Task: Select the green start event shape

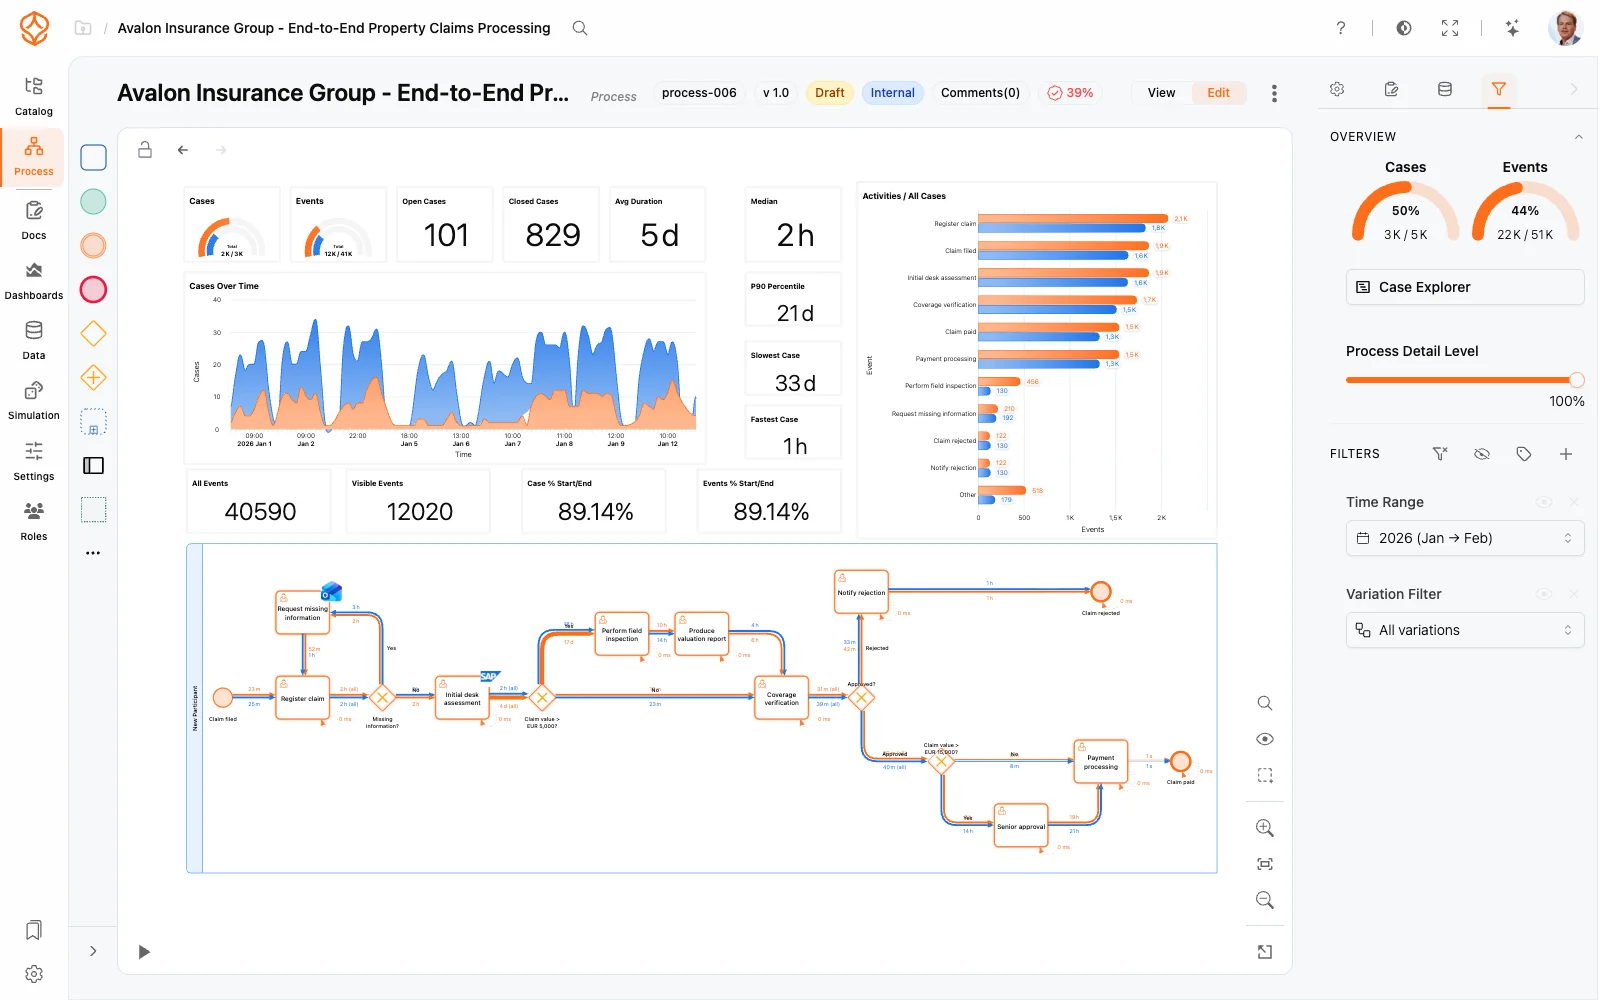Action: click(93, 202)
